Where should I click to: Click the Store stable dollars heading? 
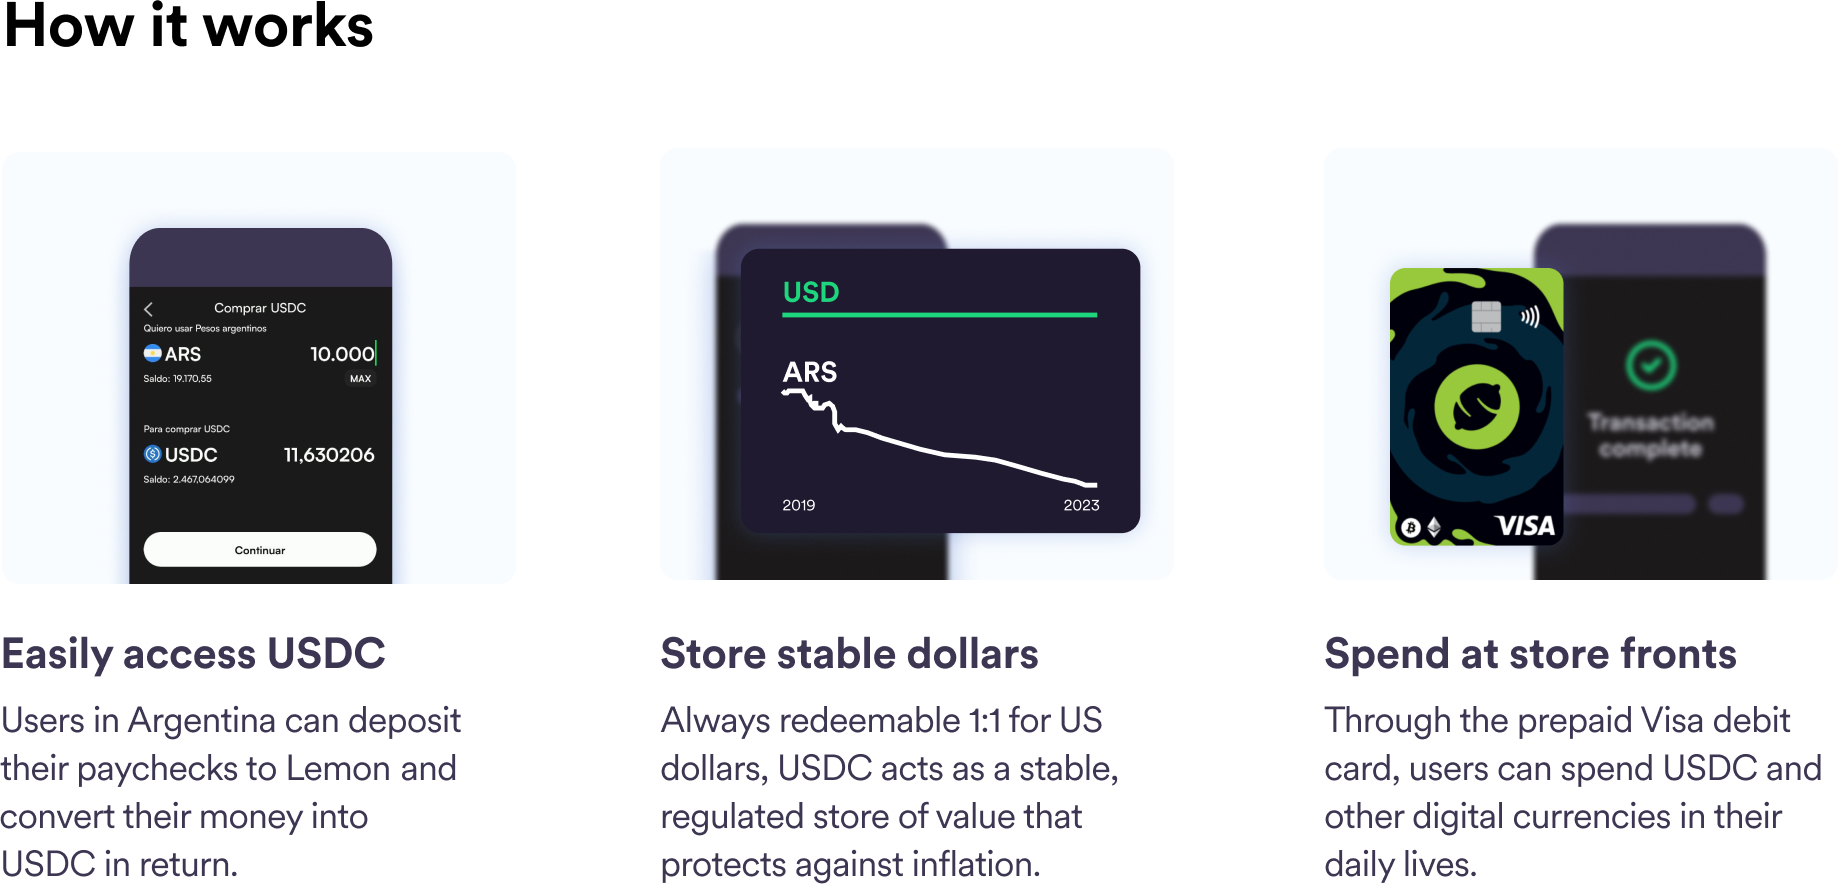tap(849, 654)
